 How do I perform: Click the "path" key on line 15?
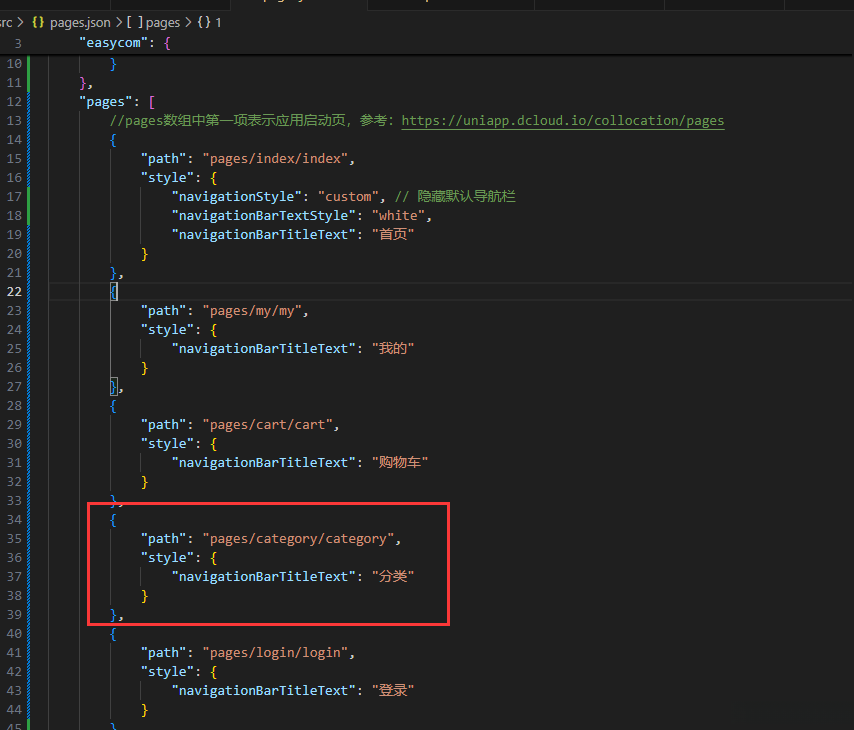(163, 159)
